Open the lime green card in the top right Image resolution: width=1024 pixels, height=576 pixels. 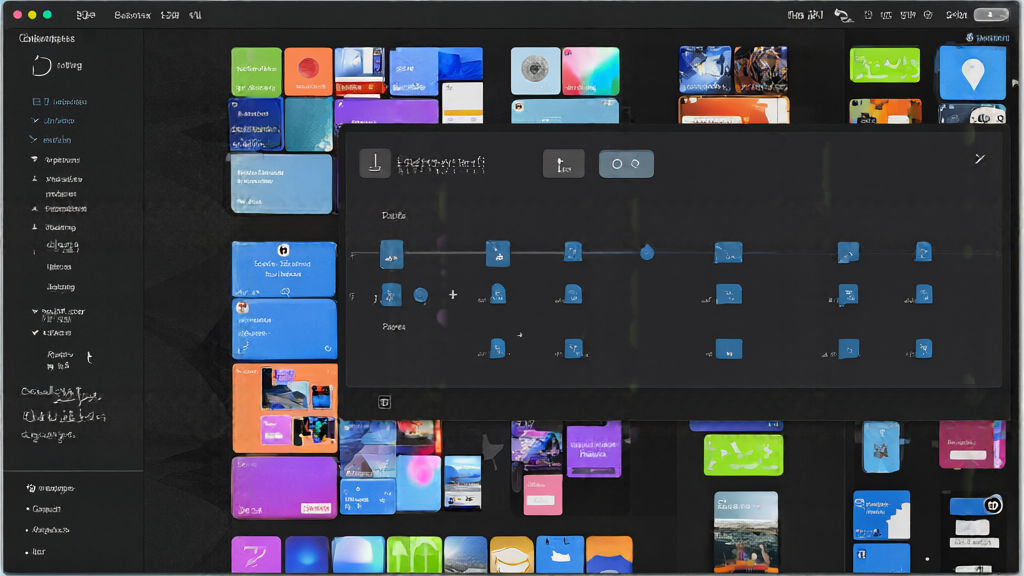[x=885, y=65]
